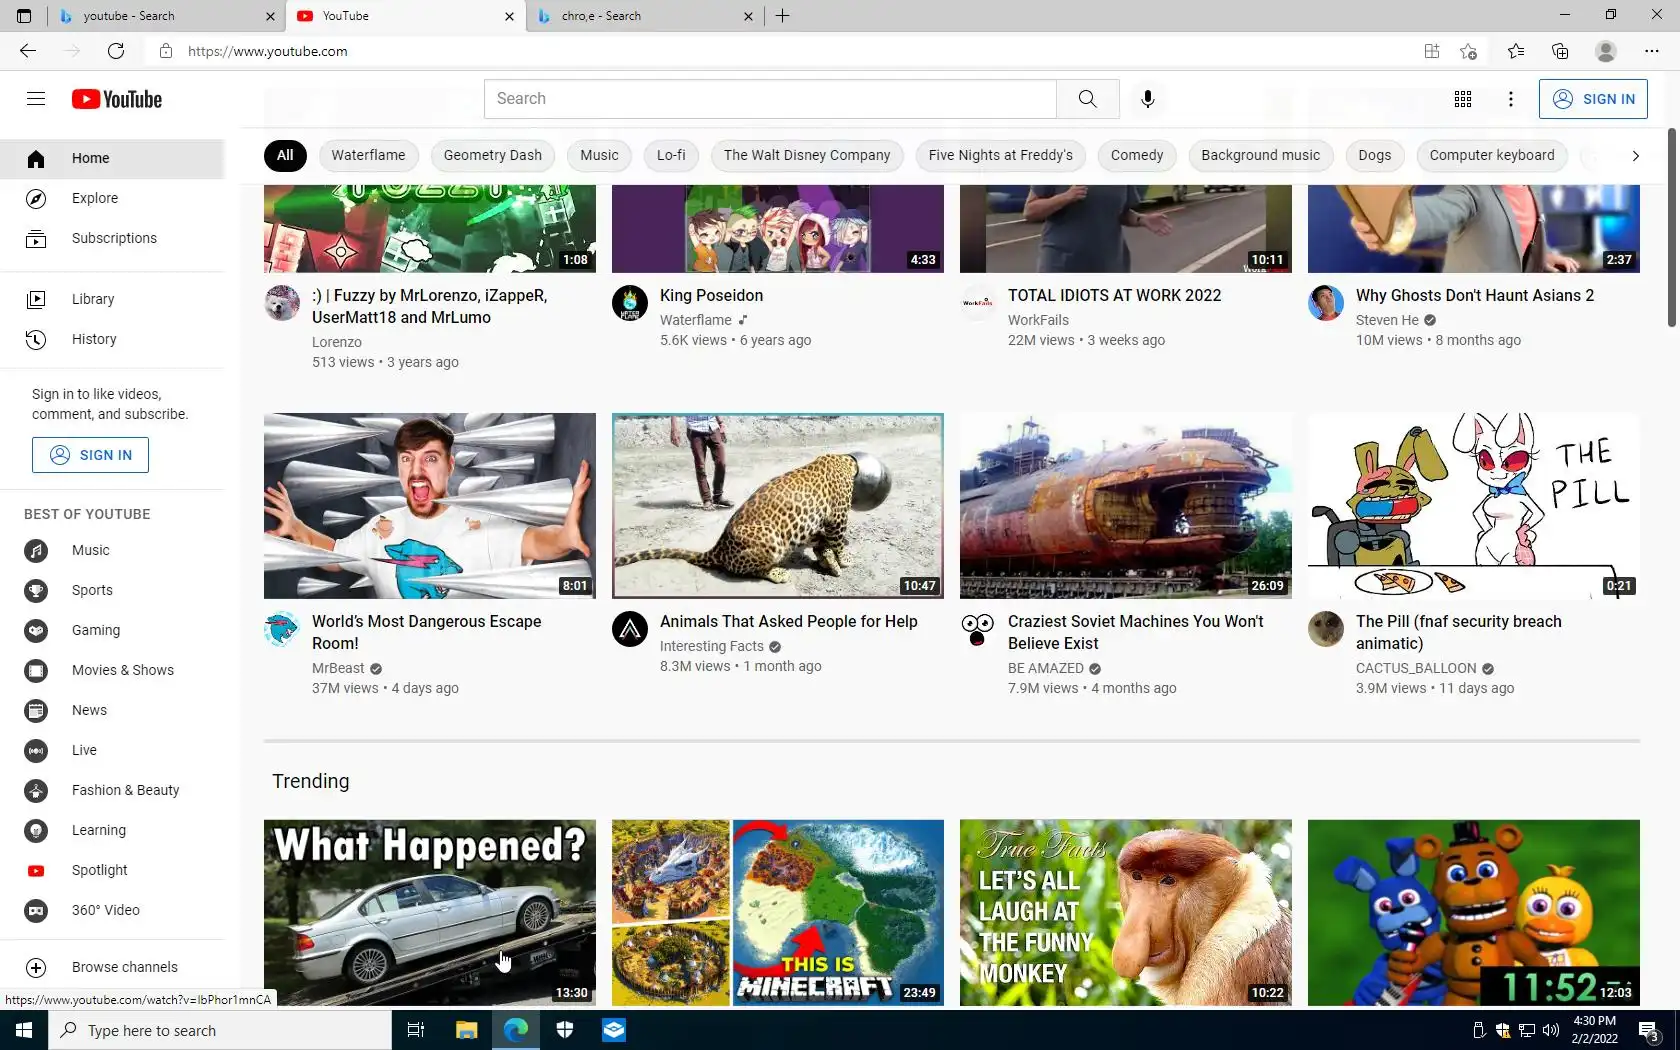Open 360° Video icon
1680x1050 pixels.
click(36, 910)
